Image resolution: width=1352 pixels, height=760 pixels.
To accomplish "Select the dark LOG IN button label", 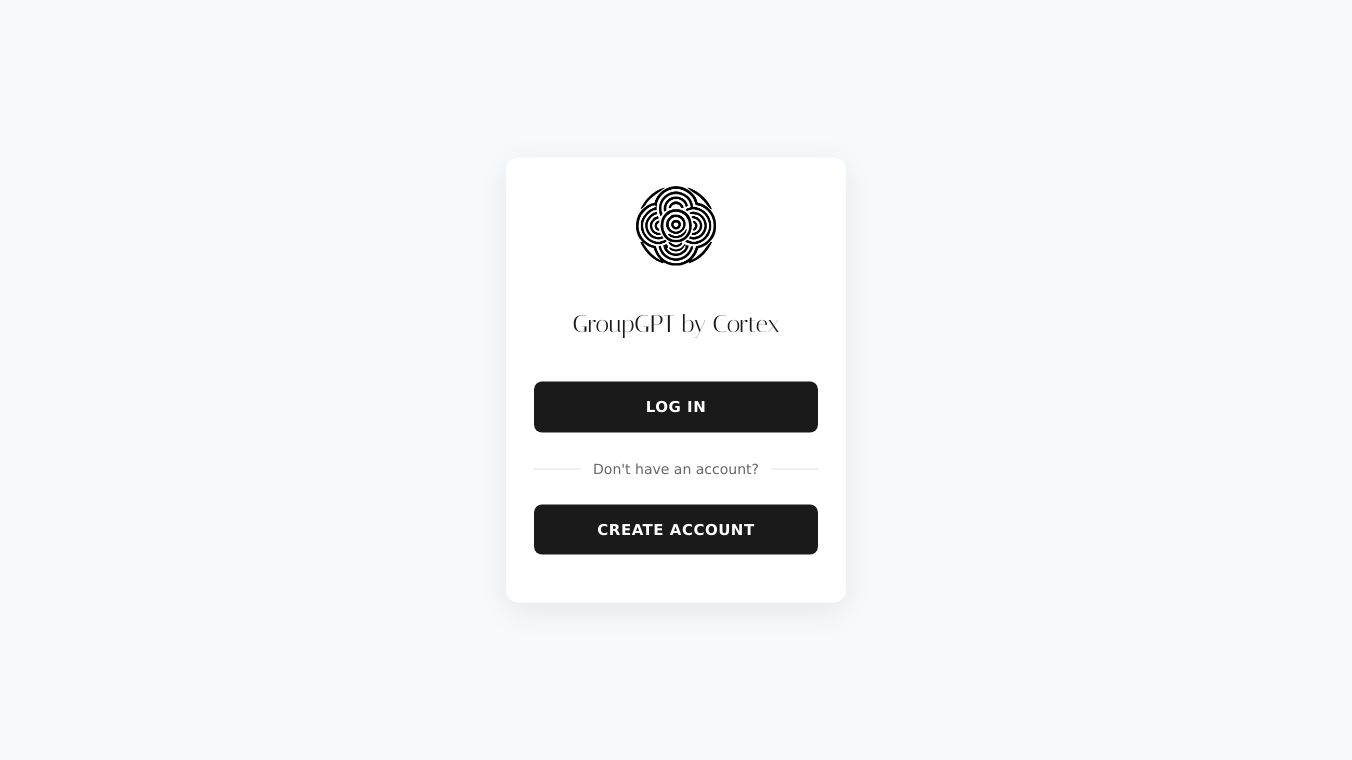I will [676, 407].
